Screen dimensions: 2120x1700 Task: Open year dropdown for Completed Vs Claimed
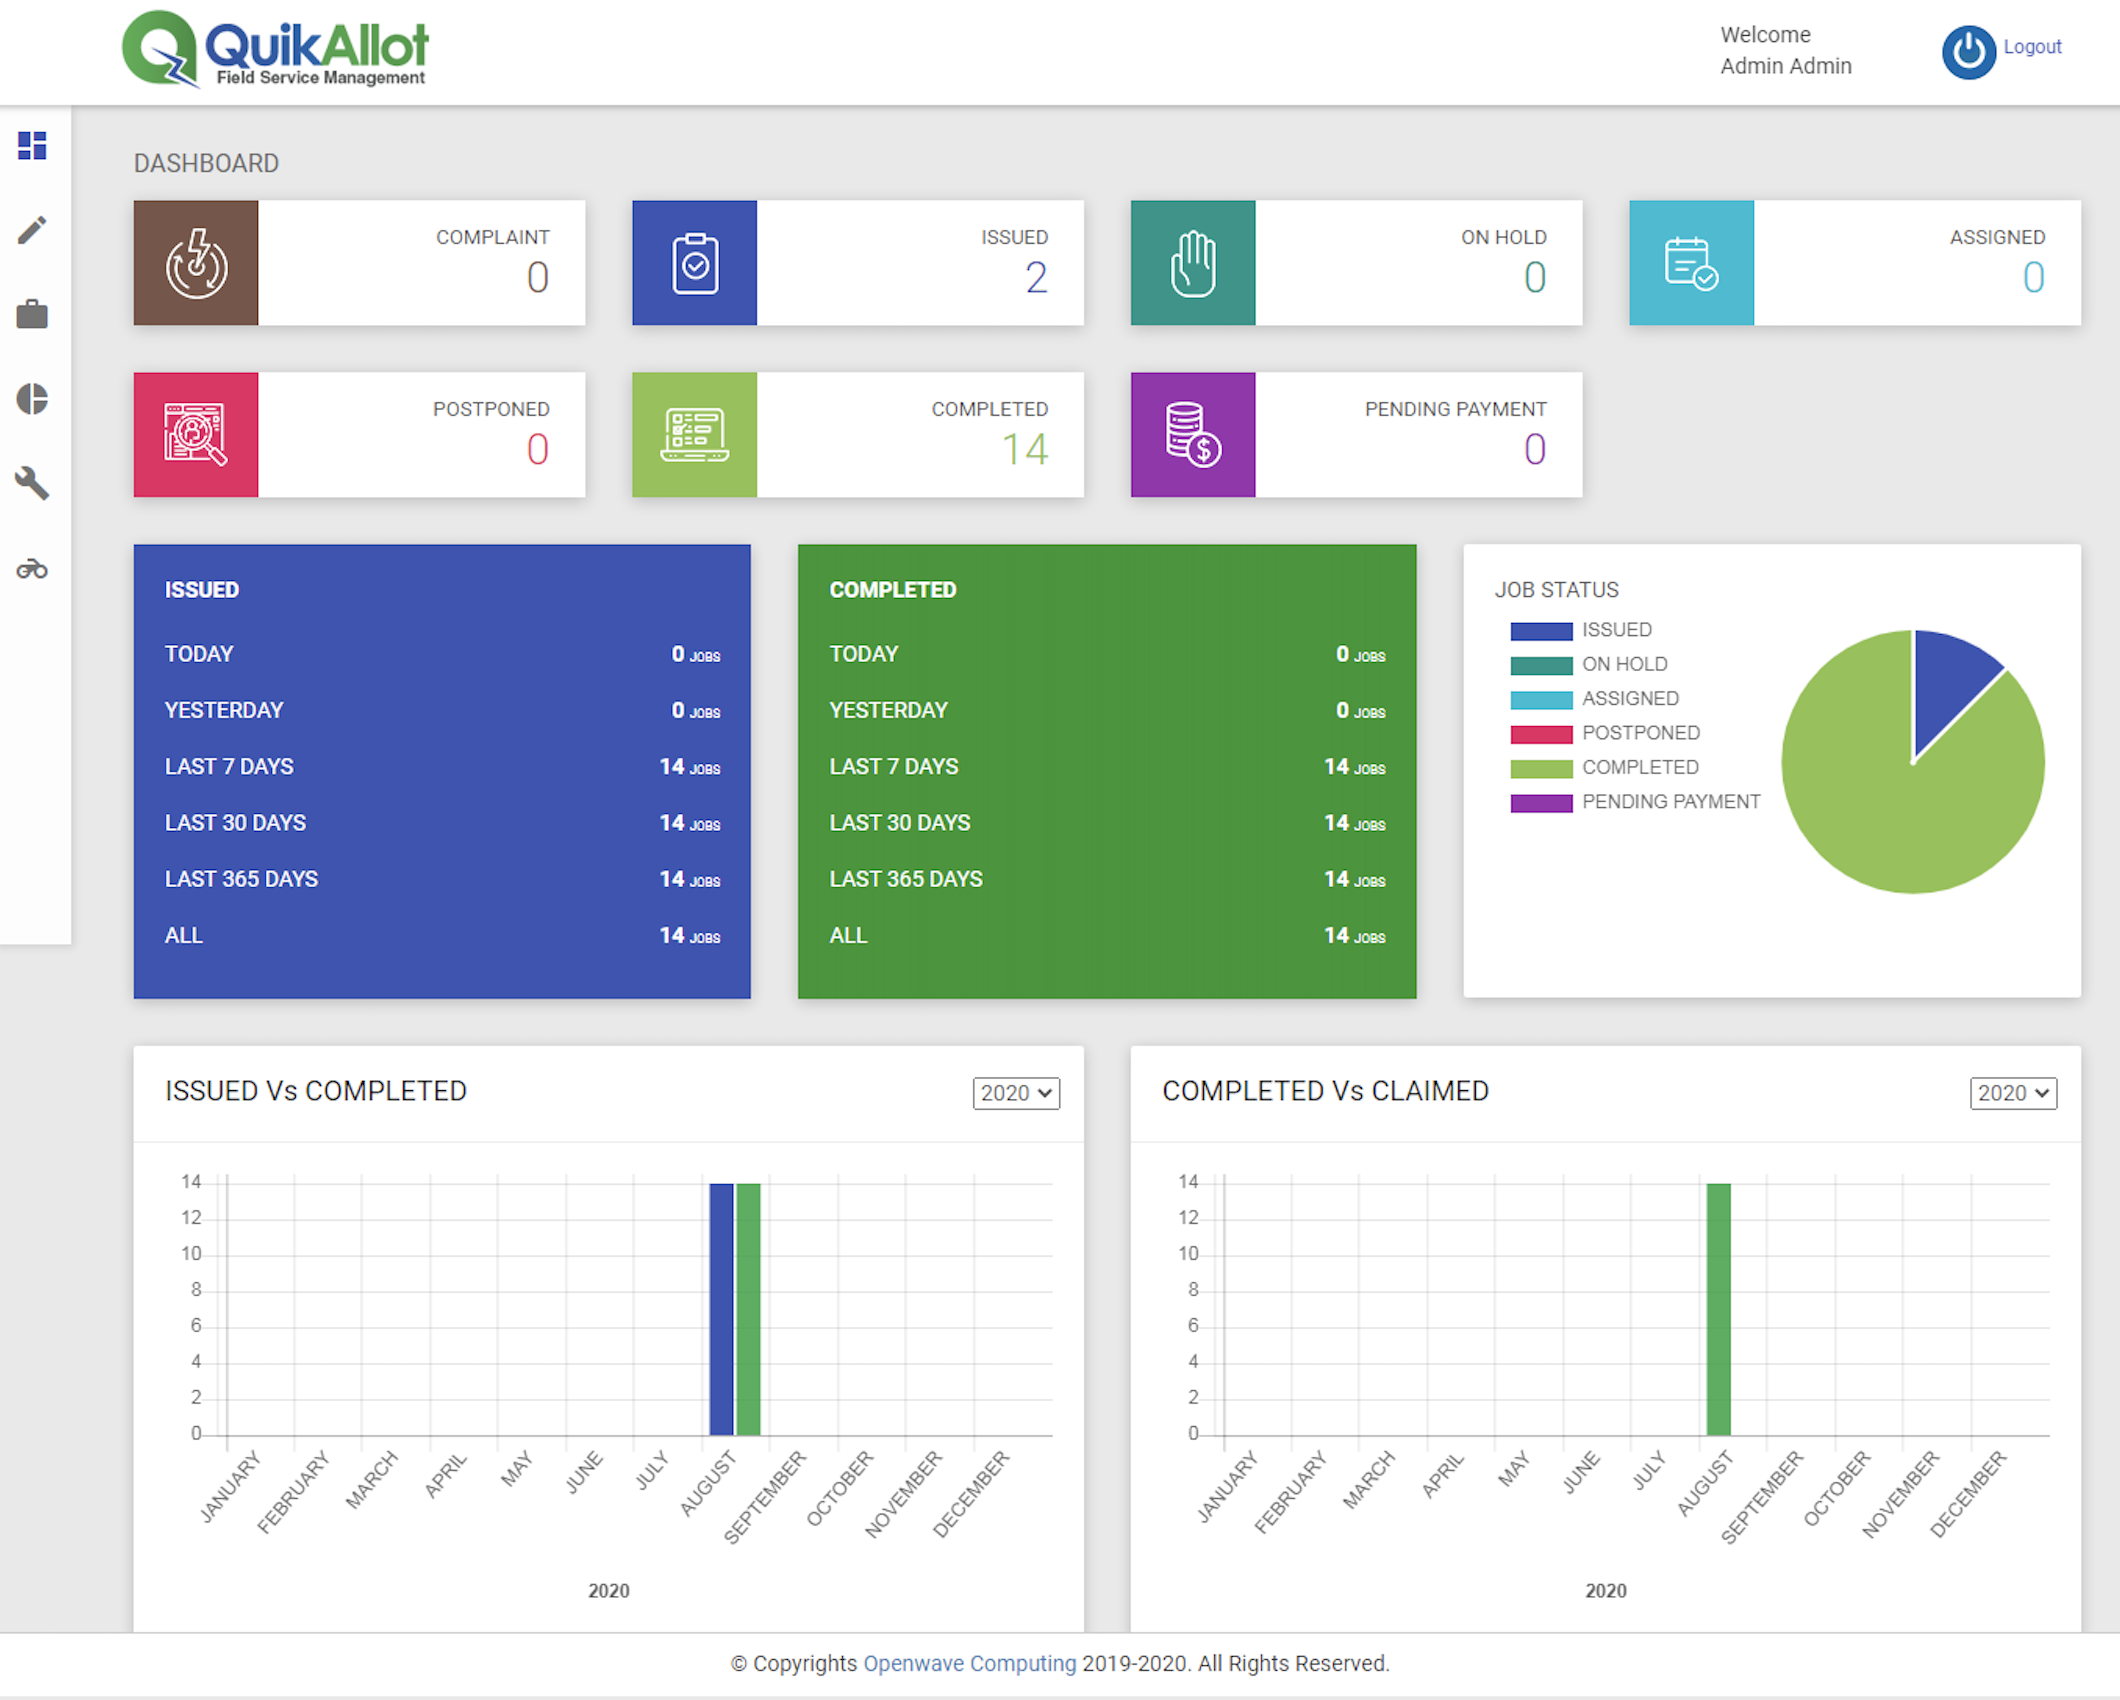tap(2012, 1093)
